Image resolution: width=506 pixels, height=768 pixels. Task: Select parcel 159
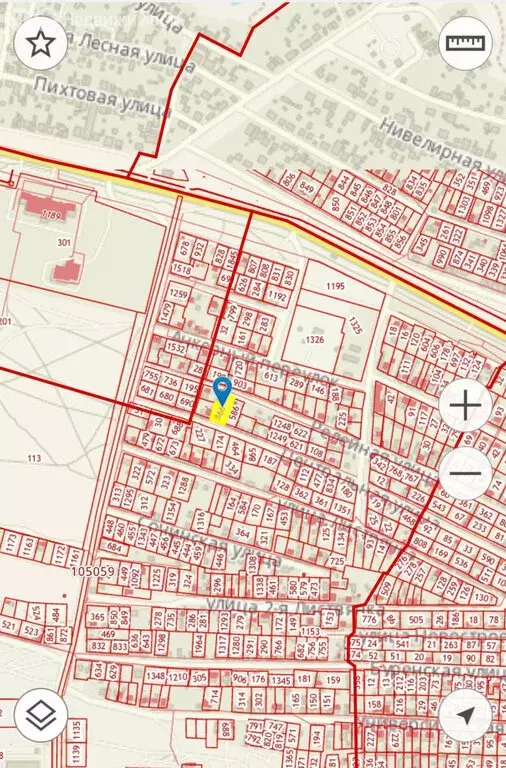coord(333,680)
